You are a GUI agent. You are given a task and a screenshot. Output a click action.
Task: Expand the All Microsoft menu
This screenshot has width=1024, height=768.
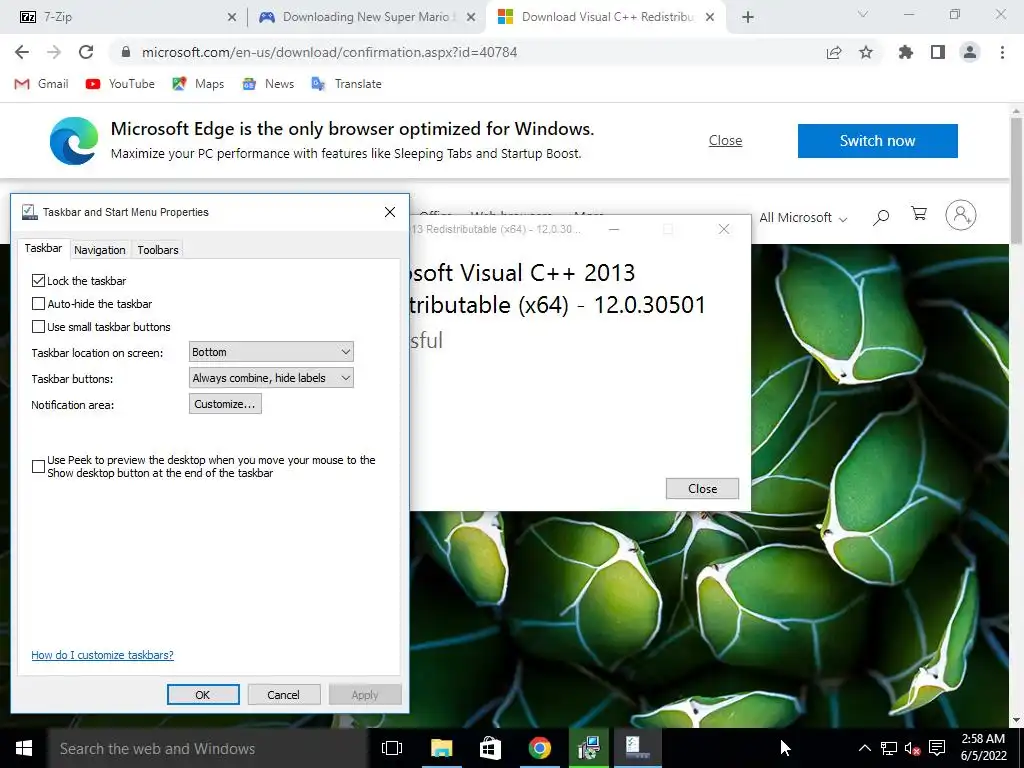pyautogui.click(x=803, y=217)
